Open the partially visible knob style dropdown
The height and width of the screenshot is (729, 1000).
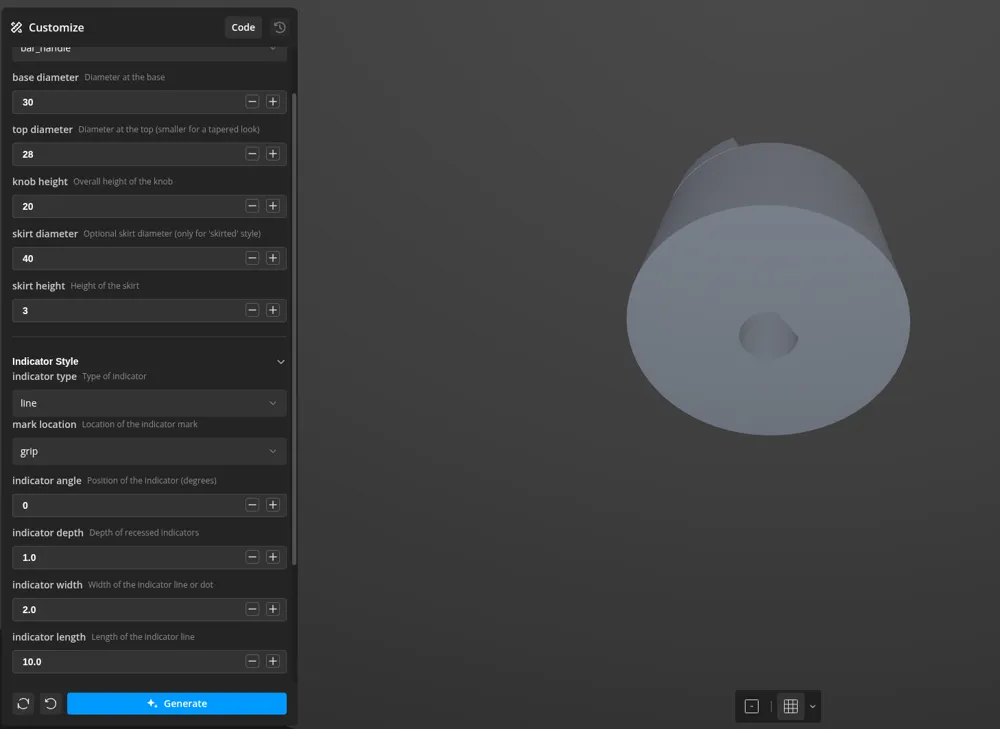point(149,53)
